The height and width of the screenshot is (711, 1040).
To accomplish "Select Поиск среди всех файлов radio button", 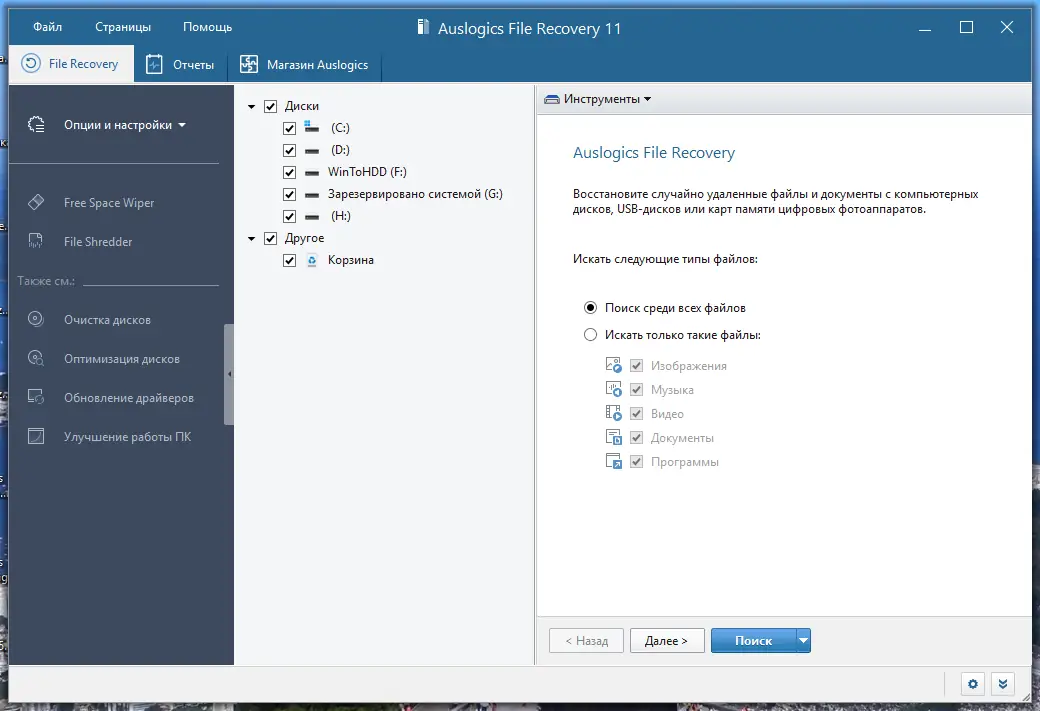I will point(590,308).
